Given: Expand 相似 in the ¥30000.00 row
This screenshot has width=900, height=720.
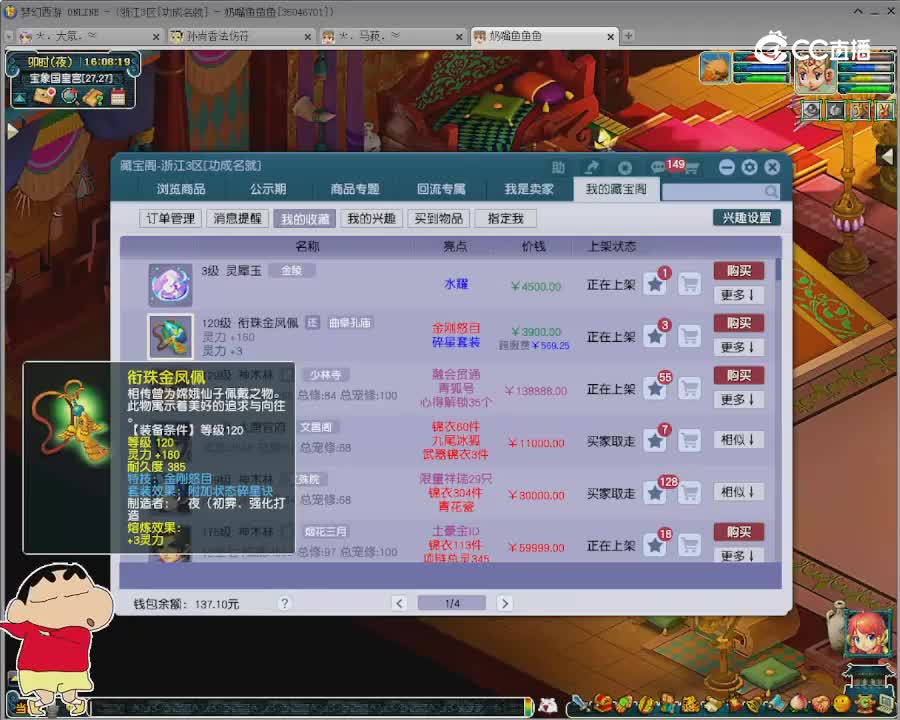Looking at the screenshot, I should tap(739, 492).
